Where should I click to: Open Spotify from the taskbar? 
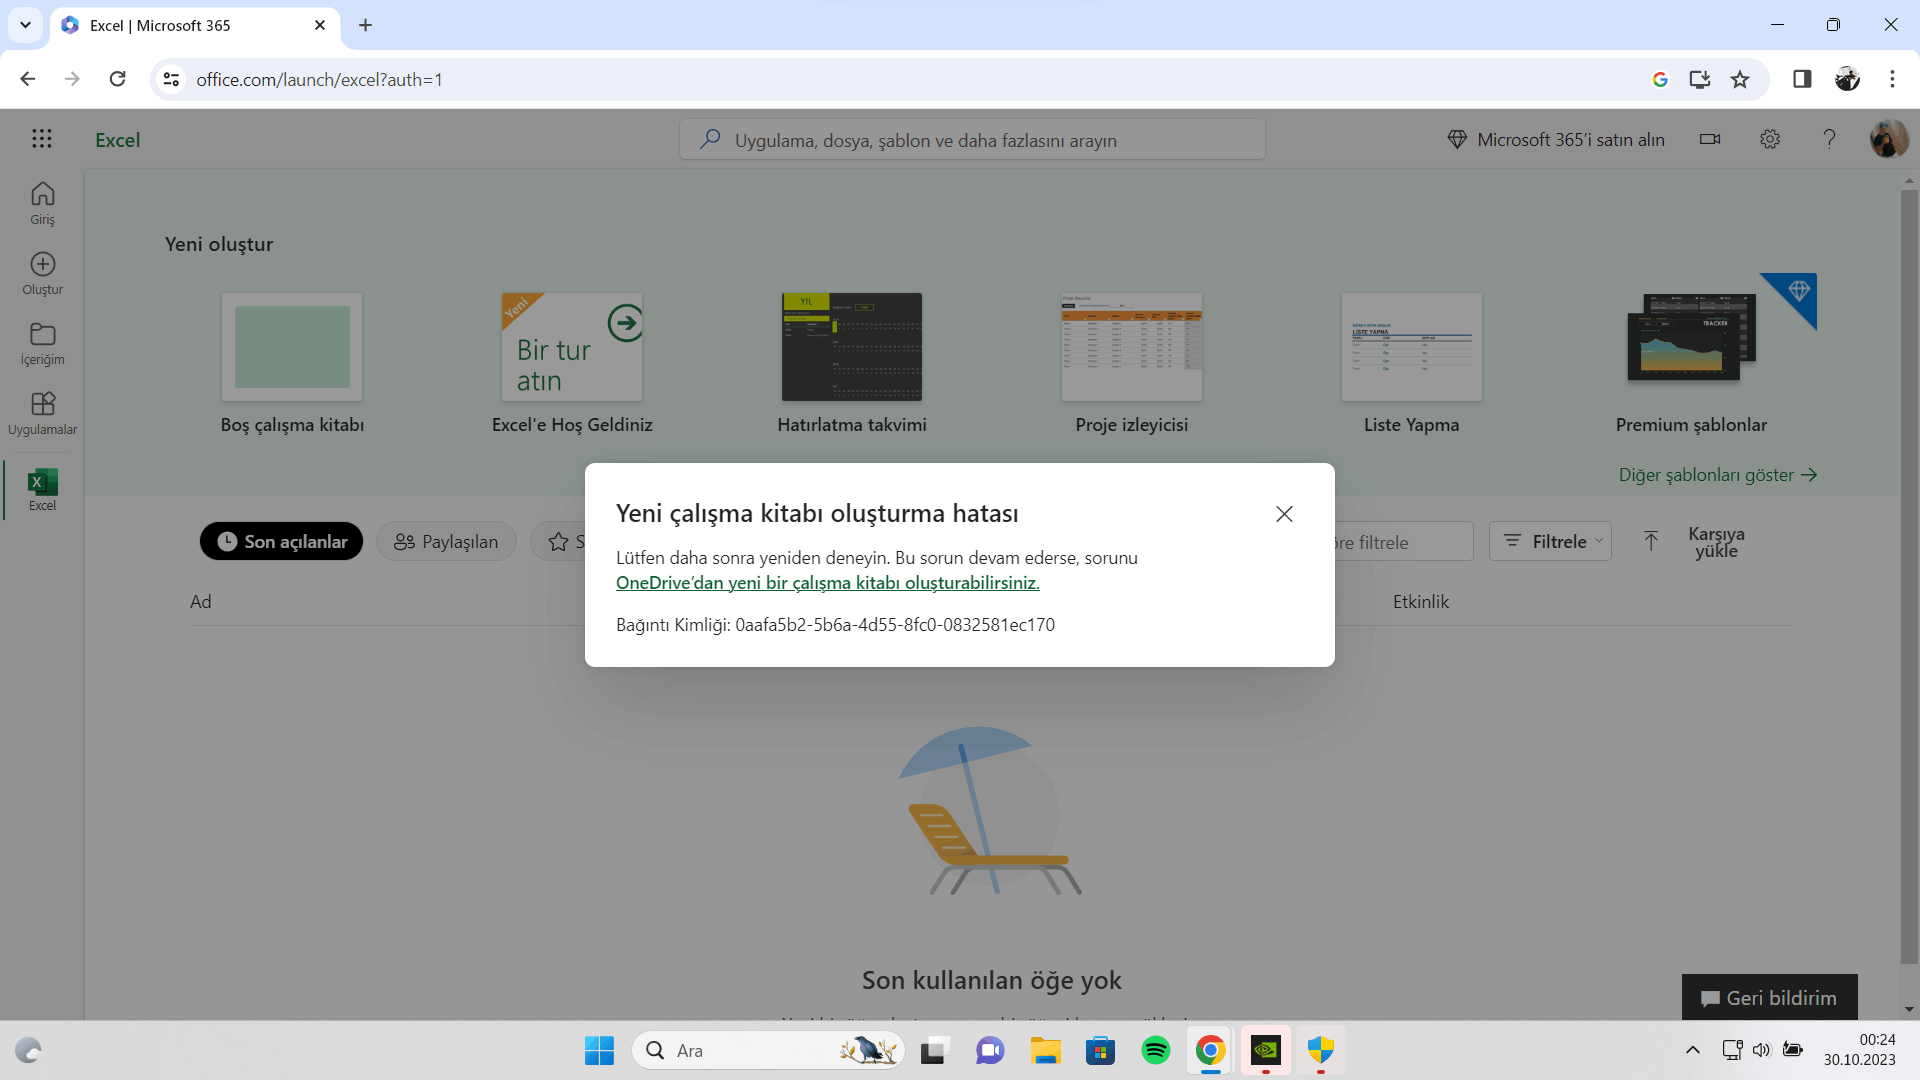(x=1155, y=1050)
